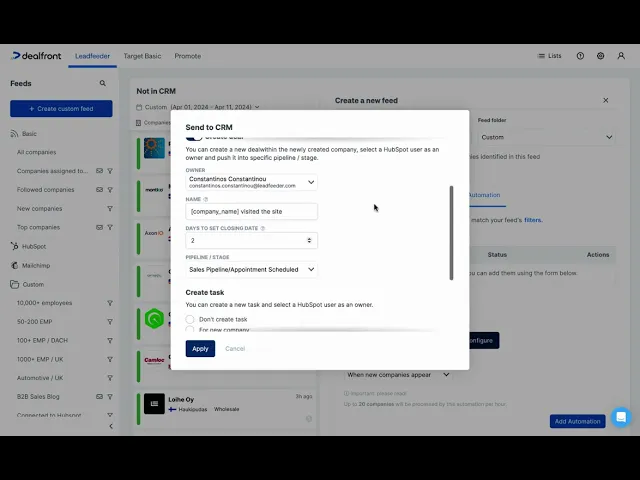
Task: Switch to the Leadfeeder tab
Action: (92, 56)
